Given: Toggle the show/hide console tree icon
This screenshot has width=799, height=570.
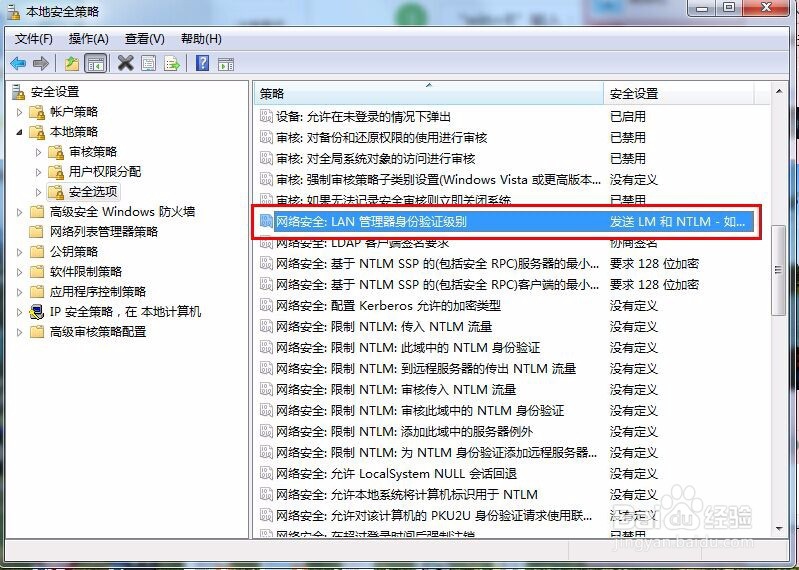Looking at the screenshot, I should pos(96,64).
